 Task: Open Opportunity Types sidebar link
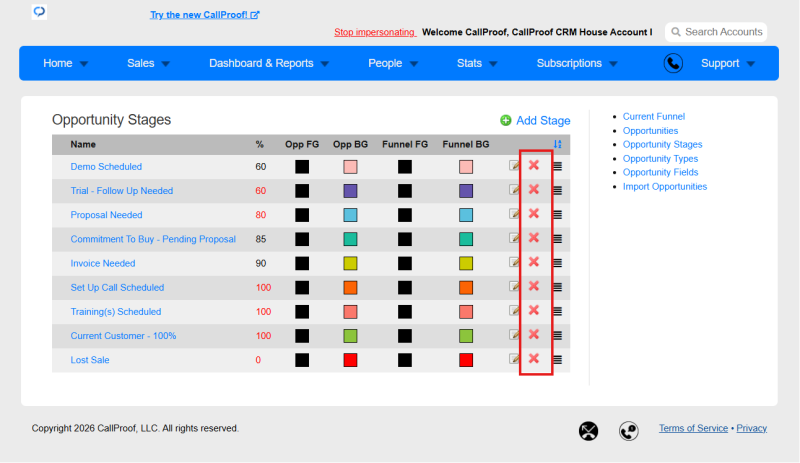point(660,159)
